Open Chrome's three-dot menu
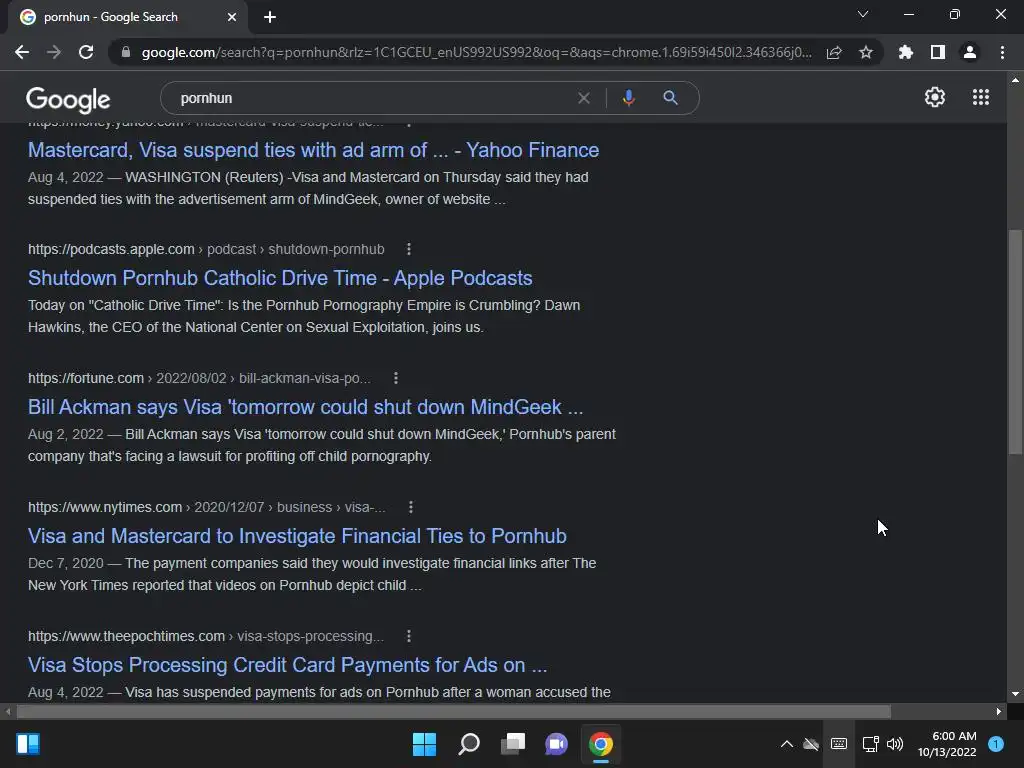The image size is (1024, 768). (x=1002, y=52)
